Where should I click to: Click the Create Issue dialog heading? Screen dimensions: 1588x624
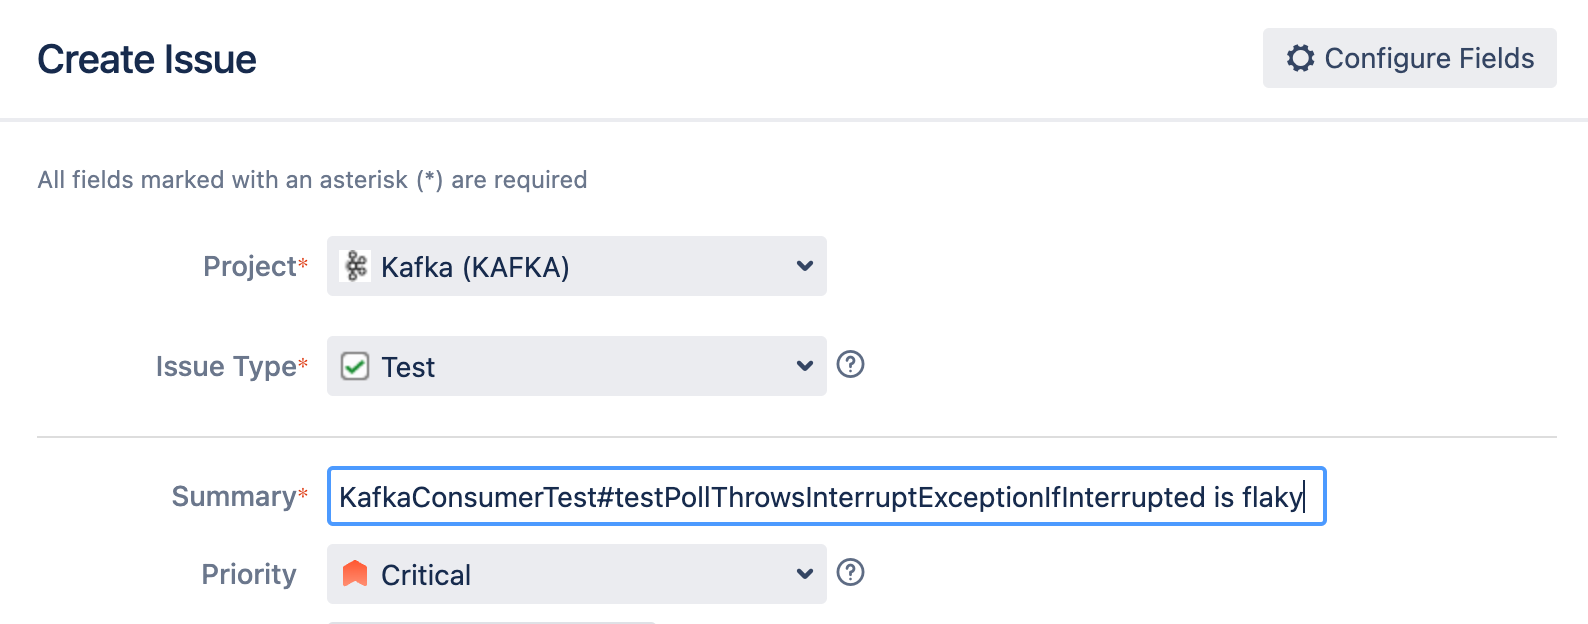pos(147,59)
